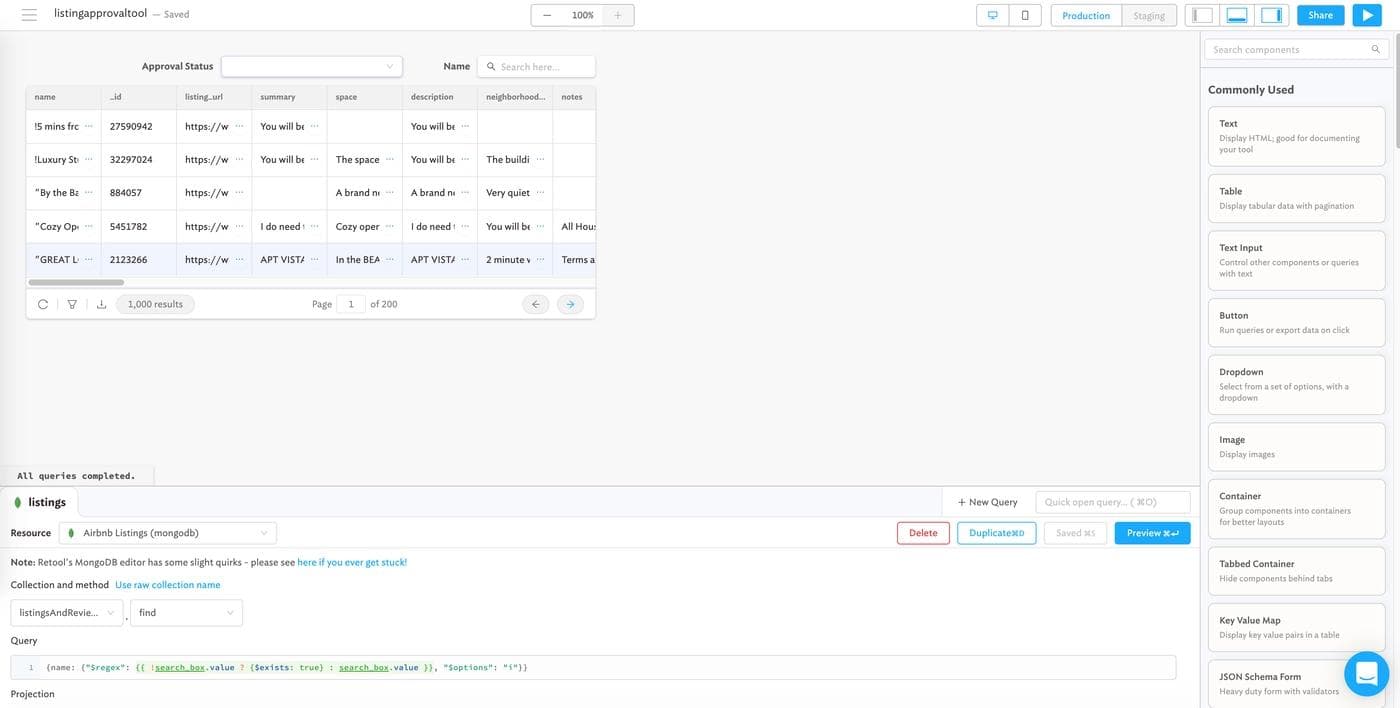This screenshot has height=708, width=1400.
Task: Click the table refresh icon
Action: pyautogui.click(x=43, y=304)
